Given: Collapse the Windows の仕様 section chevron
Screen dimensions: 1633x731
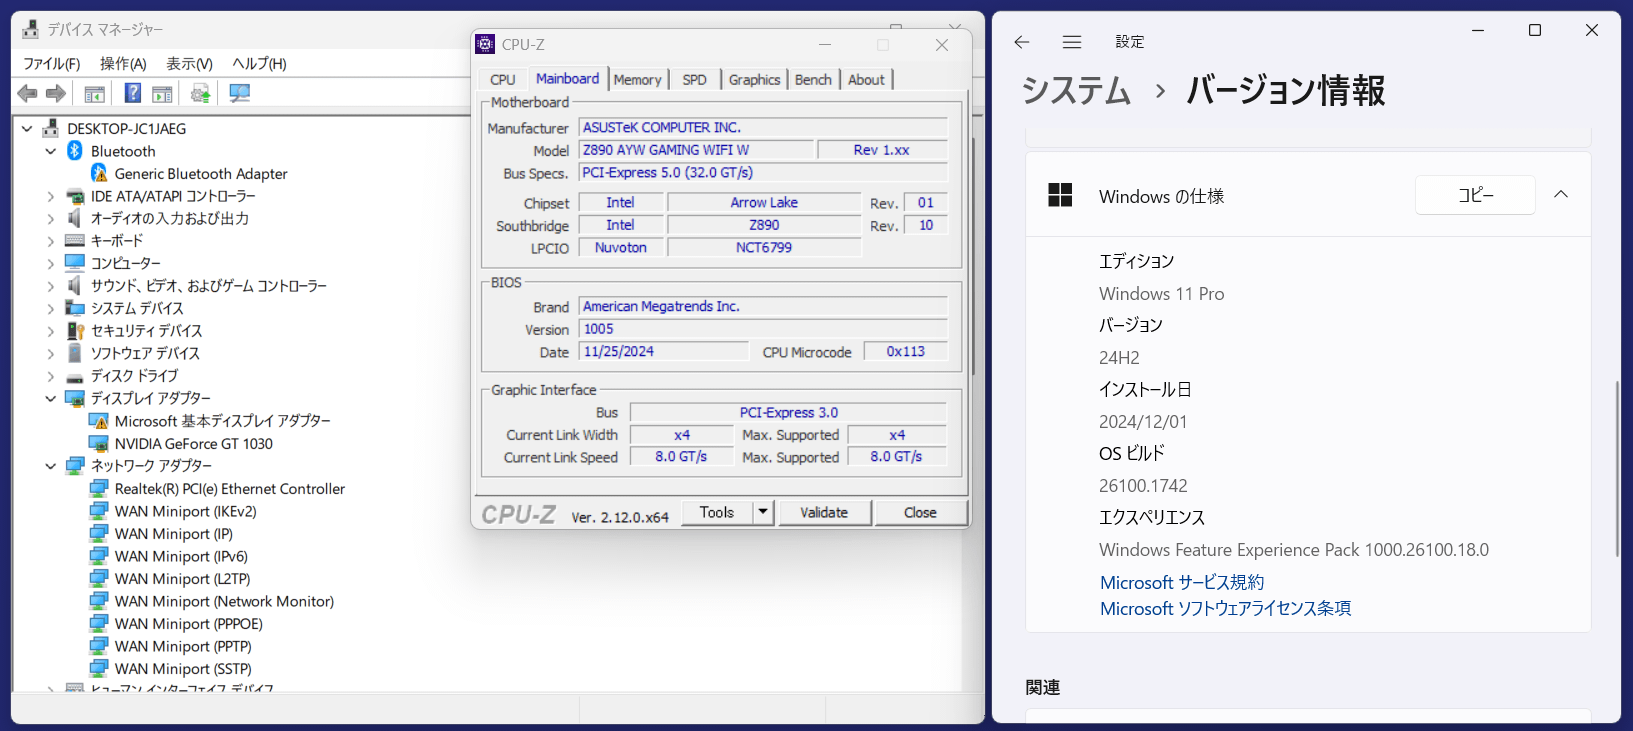Looking at the screenshot, I should [1561, 195].
